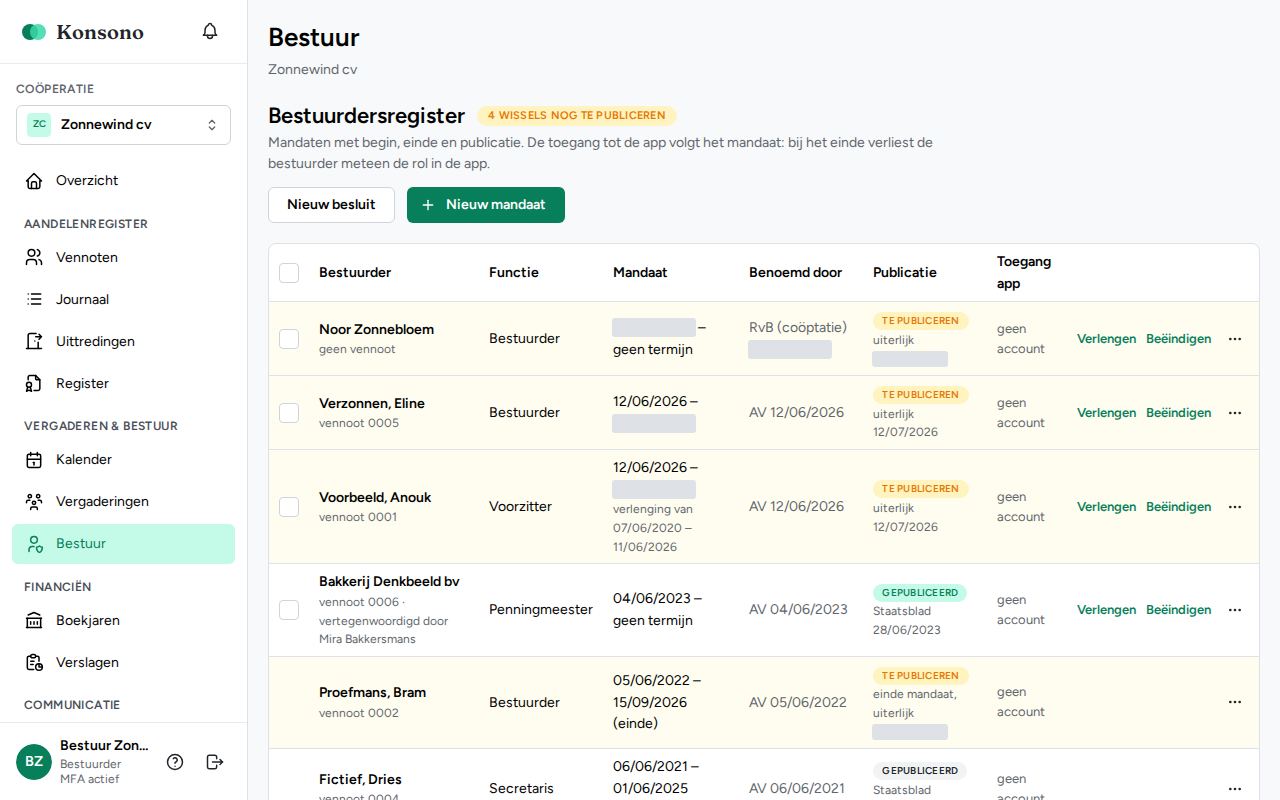Image resolution: width=1280 pixels, height=800 pixels.
Task: Open more options for Bakkerij Denkbeeld bv
Action: click(x=1235, y=610)
